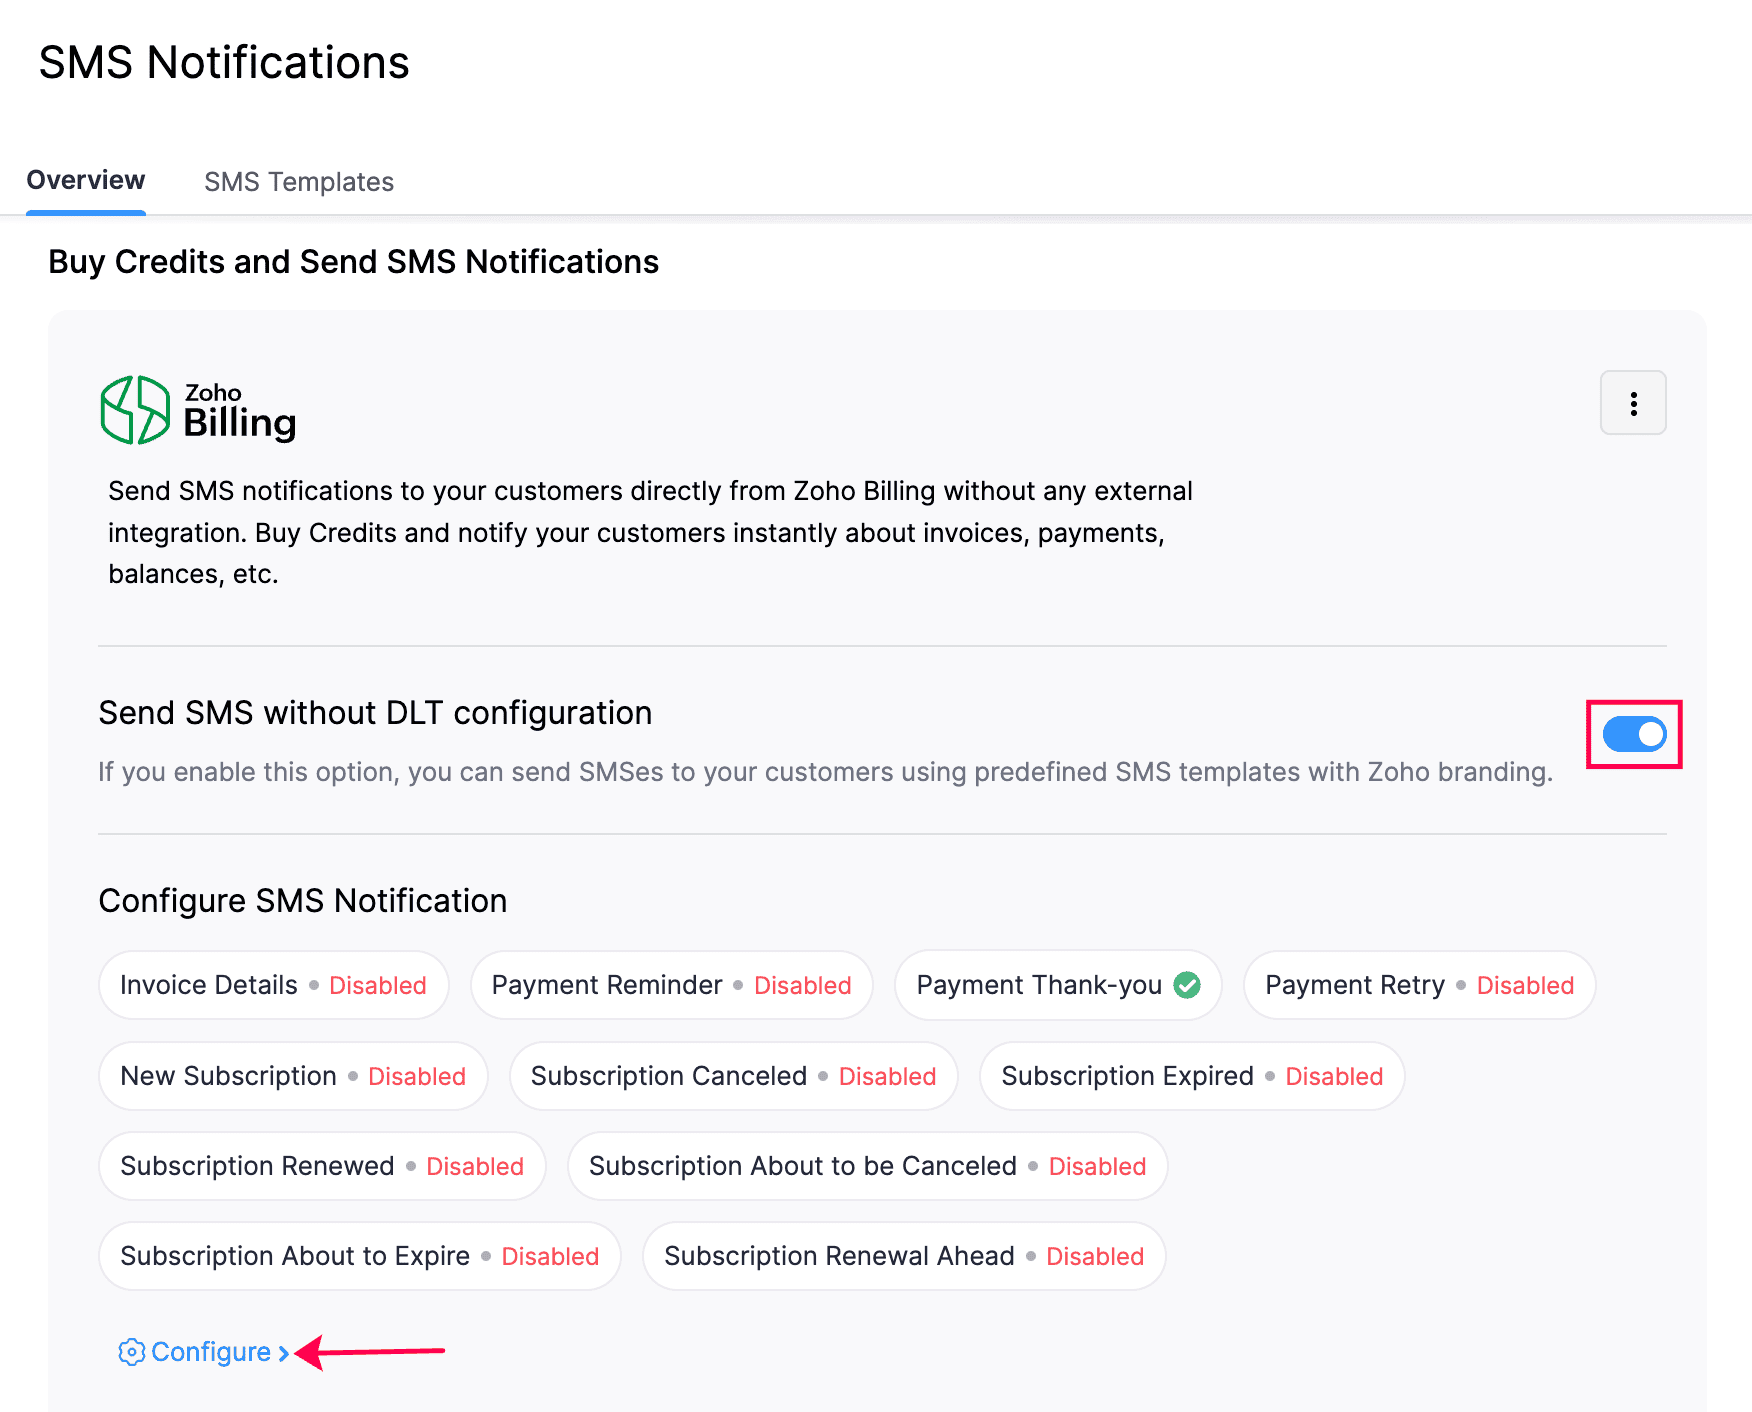Disable the Send SMS without DLT configuration switch

tap(1633, 735)
